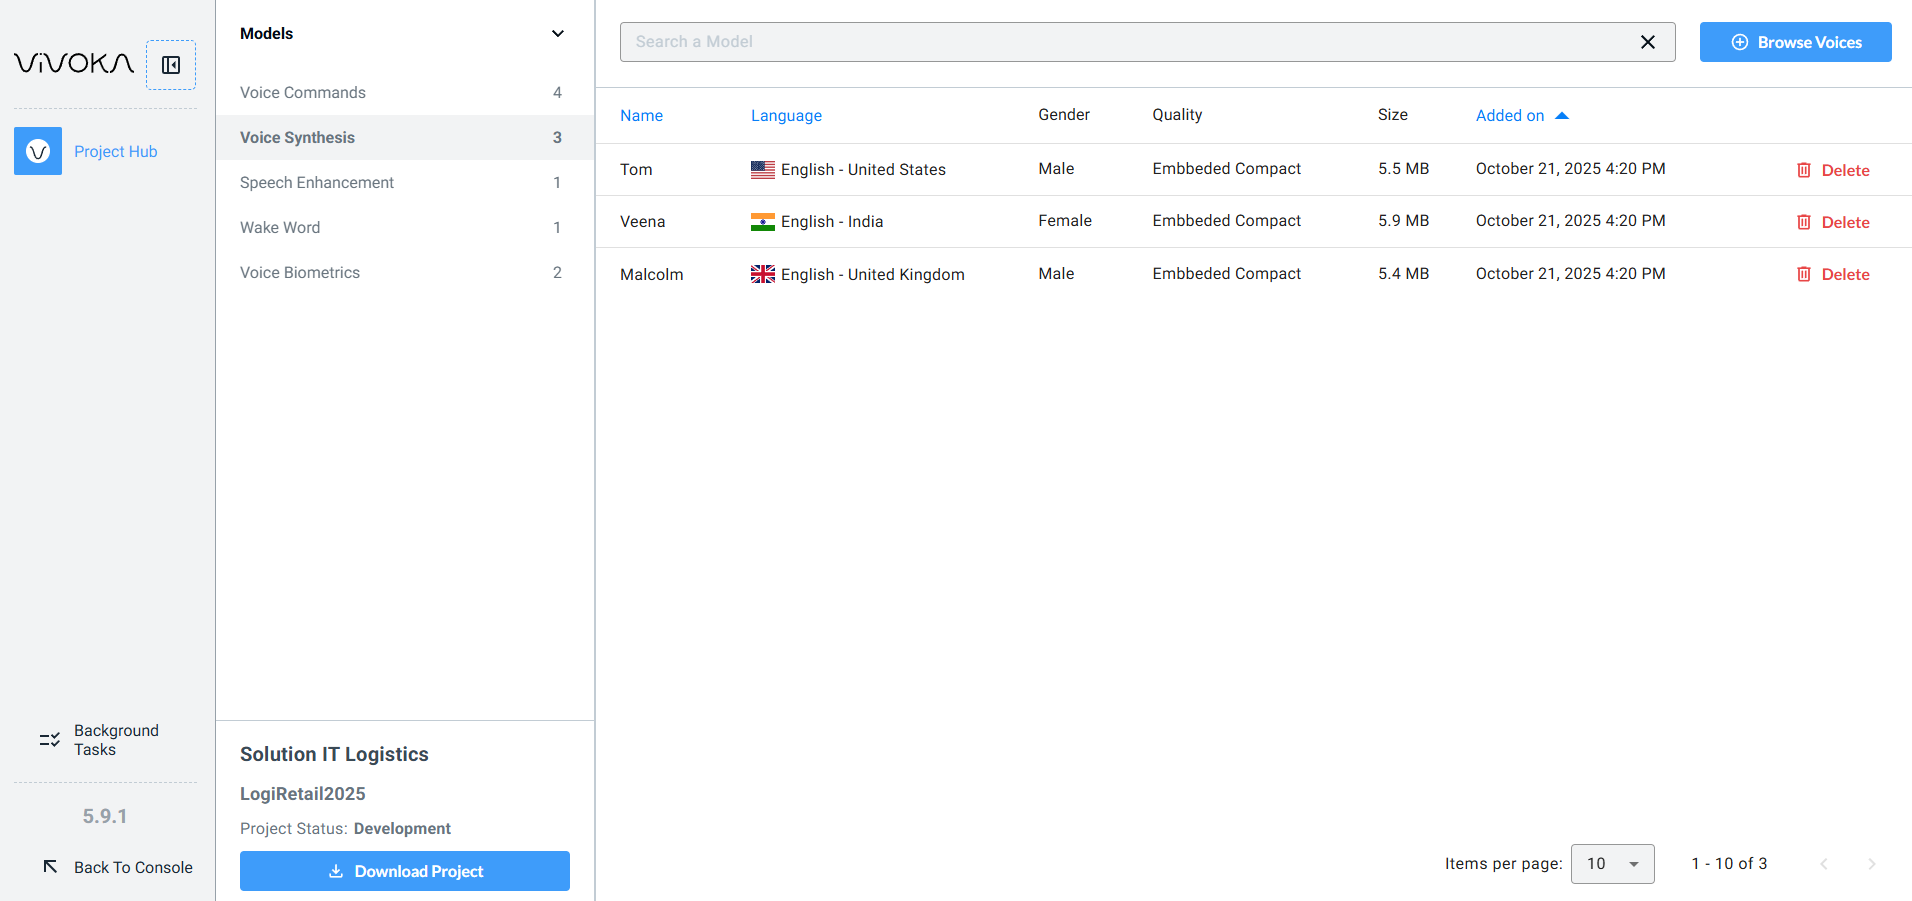Click the Browse Voices button

click(1795, 42)
